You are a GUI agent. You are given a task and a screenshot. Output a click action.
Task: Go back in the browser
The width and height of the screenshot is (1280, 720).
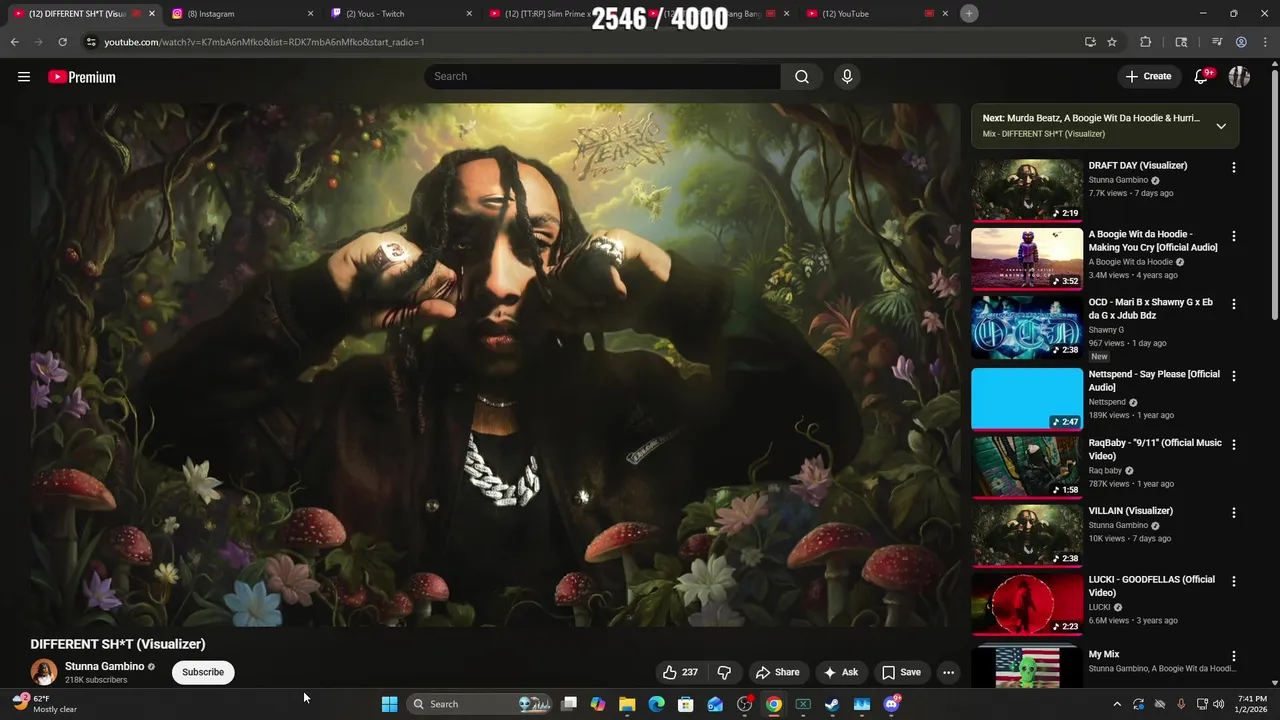[14, 42]
